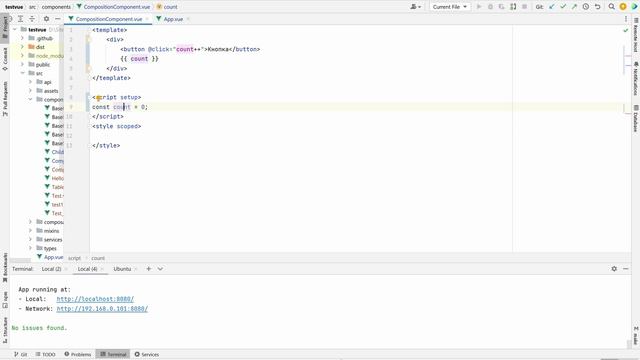
Task: Expand the api folder
Action: click(30, 82)
